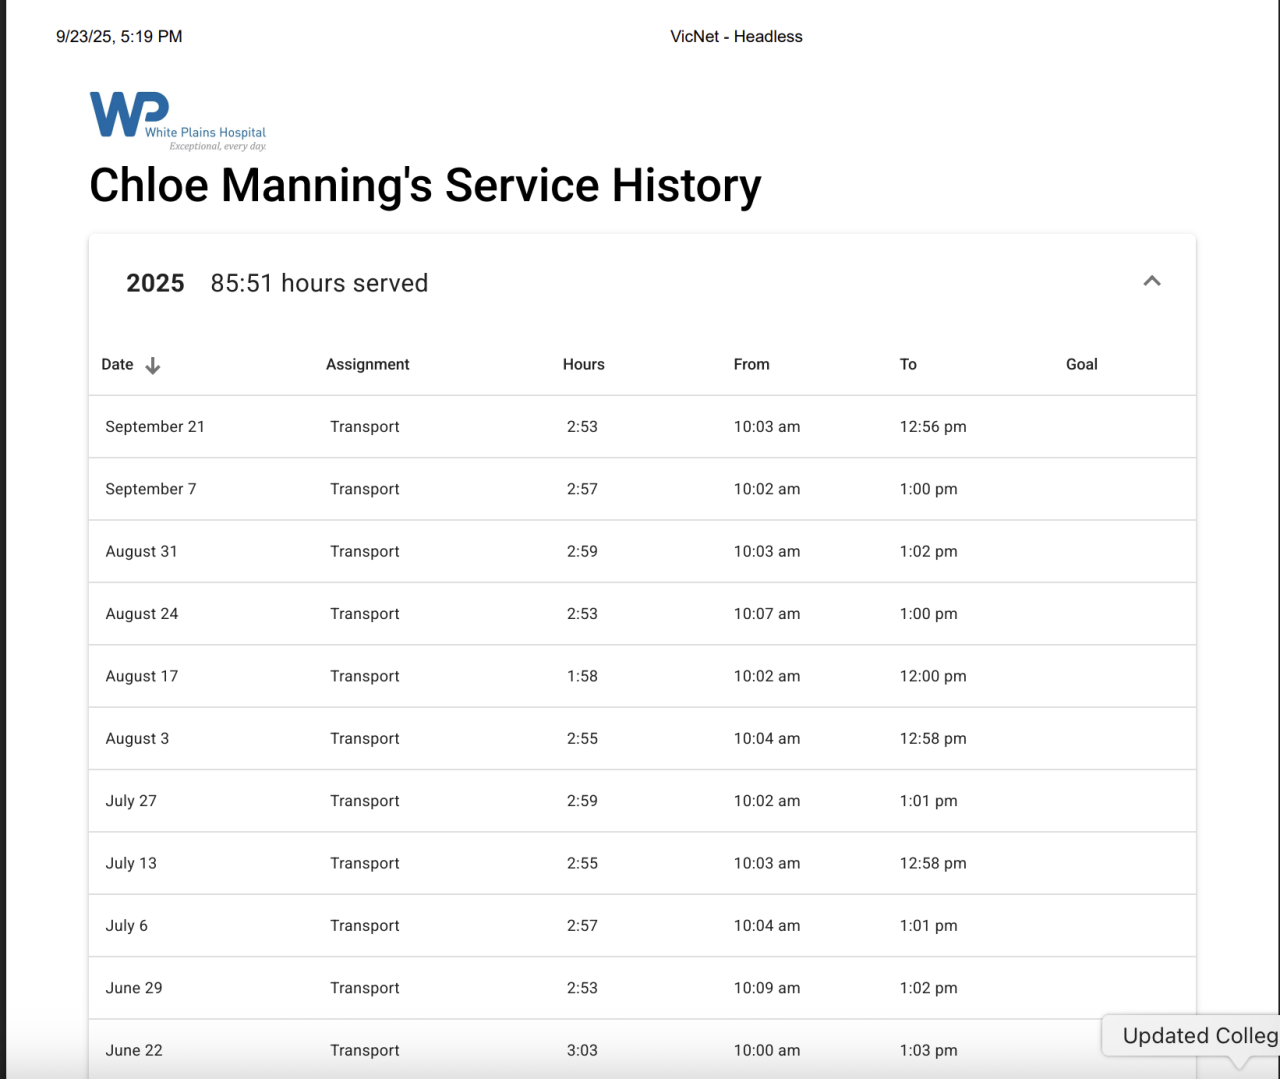Click the August 24 hours value 2:53

point(582,614)
